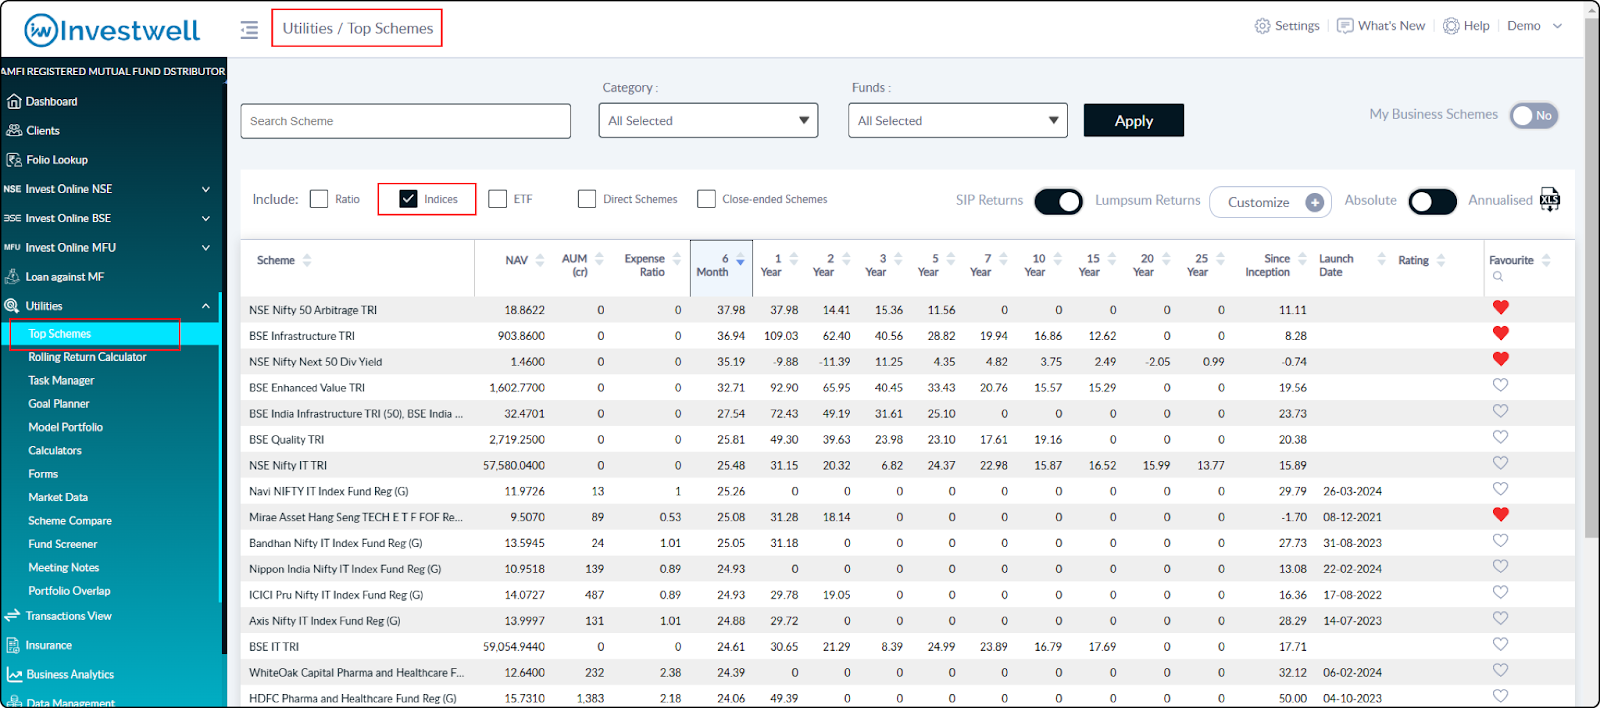Image resolution: width=1600 pixels, height=708 pixels.
Task: Favourite Bandhan Nifty IT Index Fund heart
Action: [1500, 541]
